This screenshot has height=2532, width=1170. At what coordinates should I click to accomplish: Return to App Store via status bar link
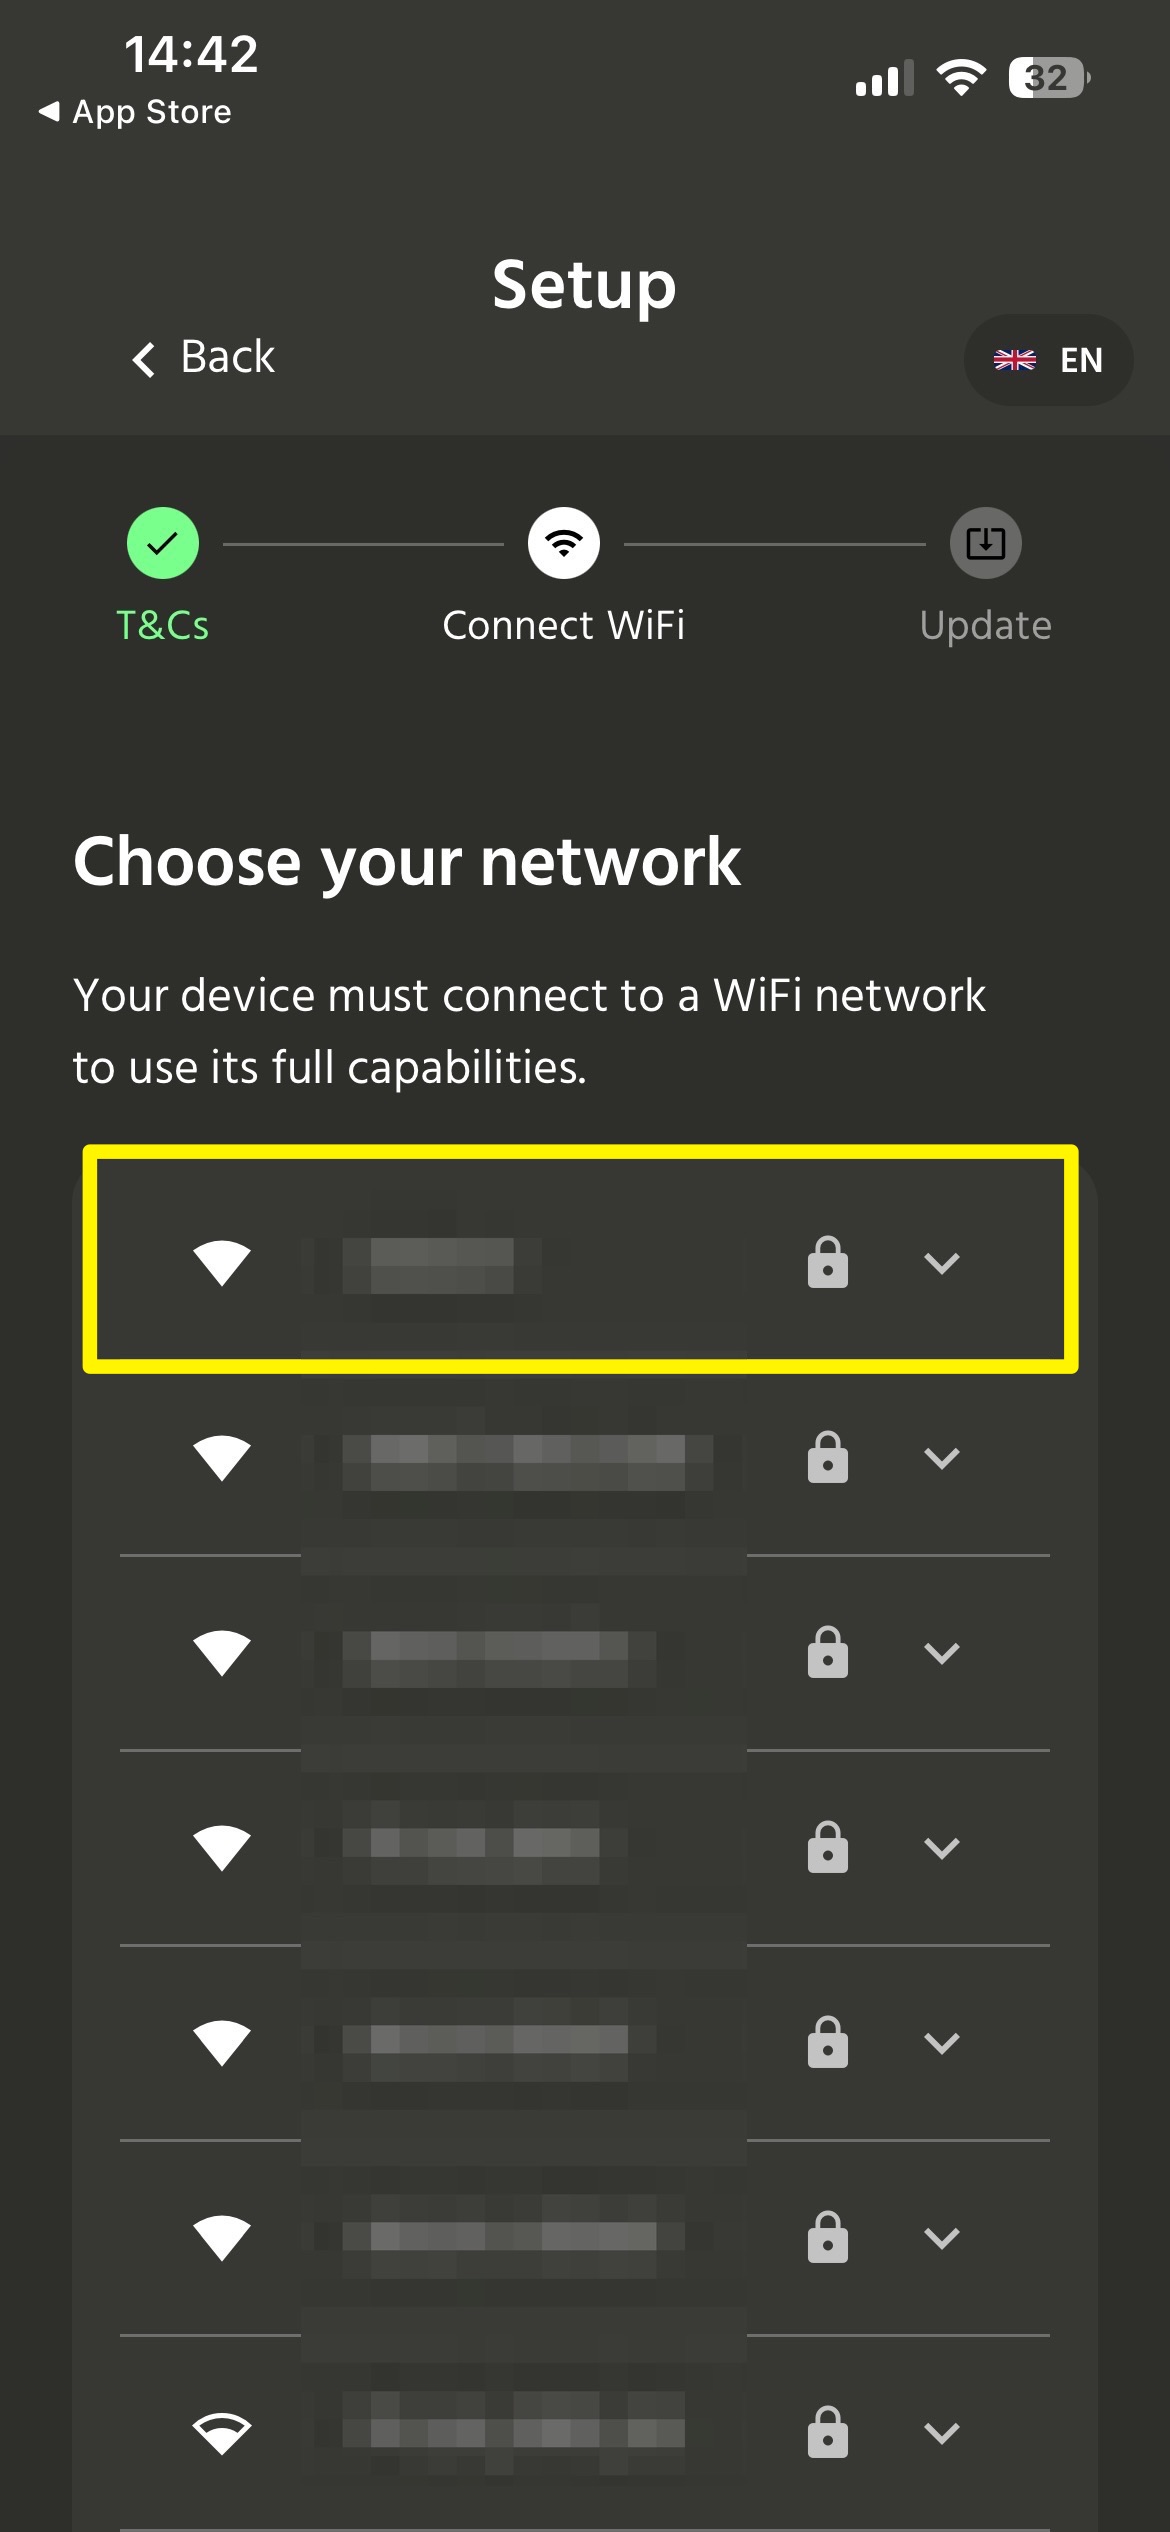[134, 112]
